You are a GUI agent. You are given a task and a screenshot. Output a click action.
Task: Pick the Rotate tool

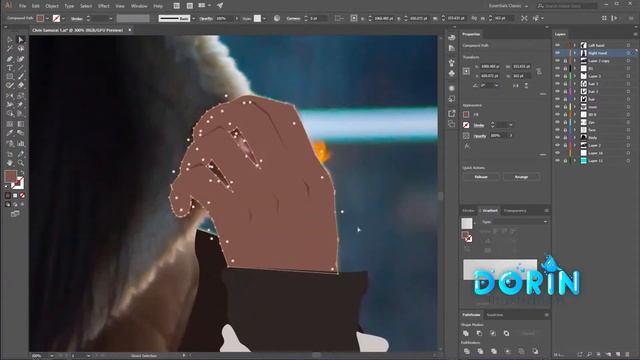pyautogui.click(x=10, y=96)
